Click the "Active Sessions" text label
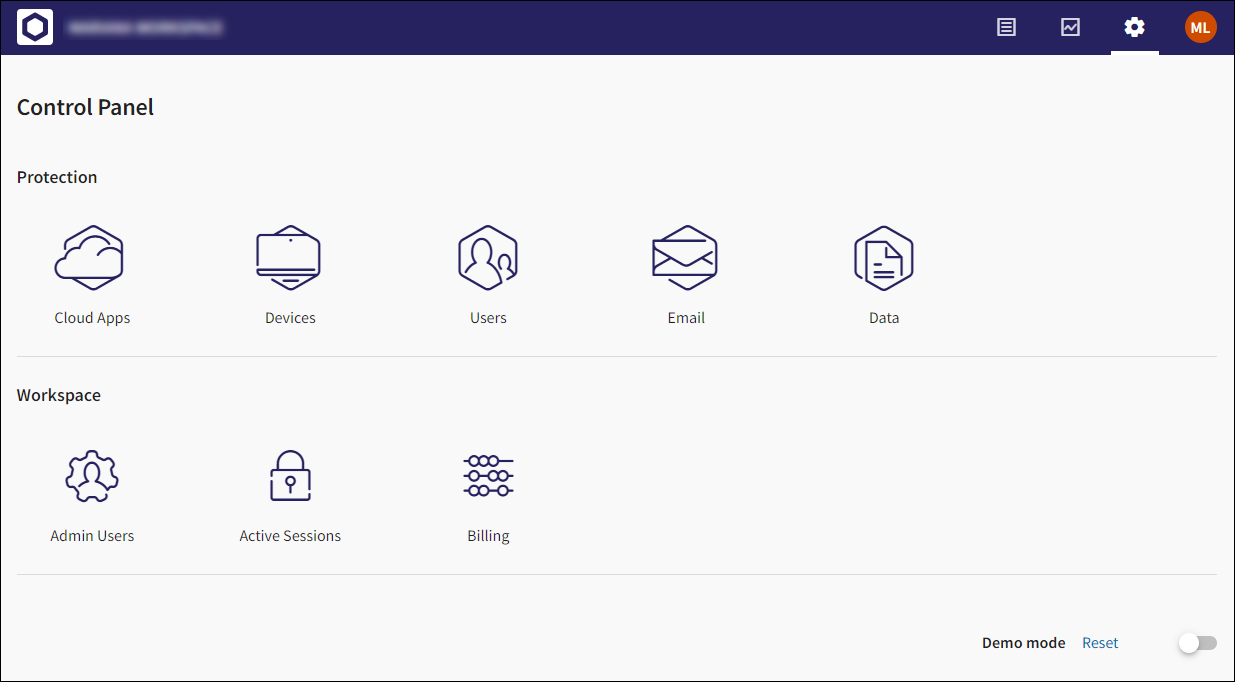The height and width of the screenshot is (682, 1235). tap(290, 536)
